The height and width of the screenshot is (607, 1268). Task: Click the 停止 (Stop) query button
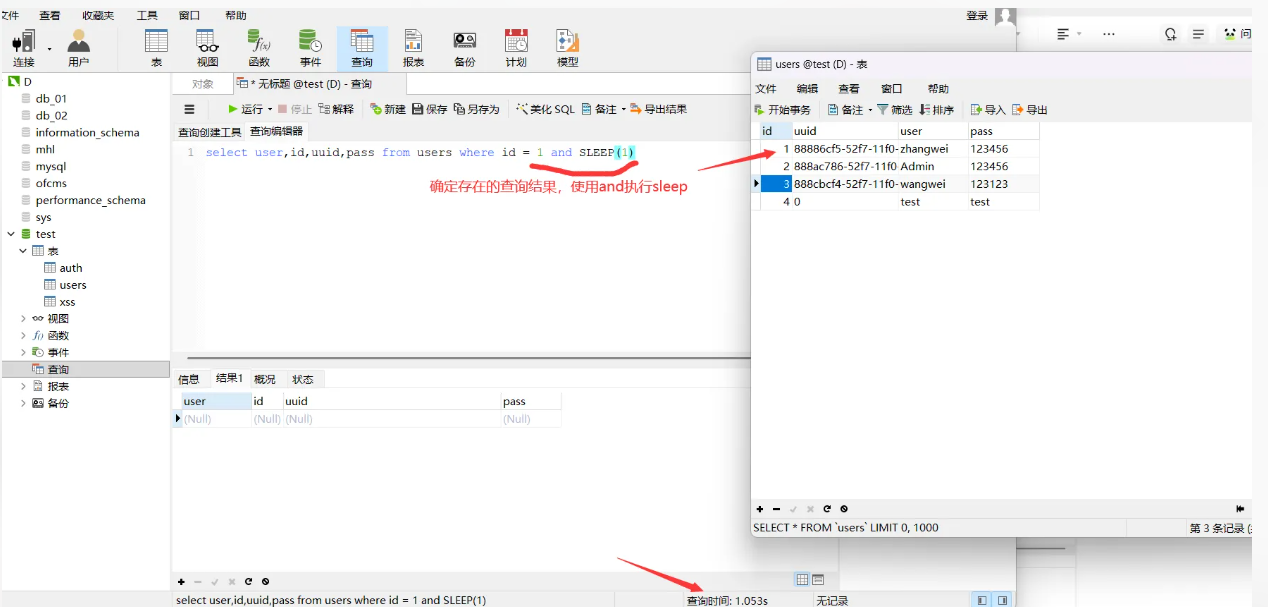295,109
